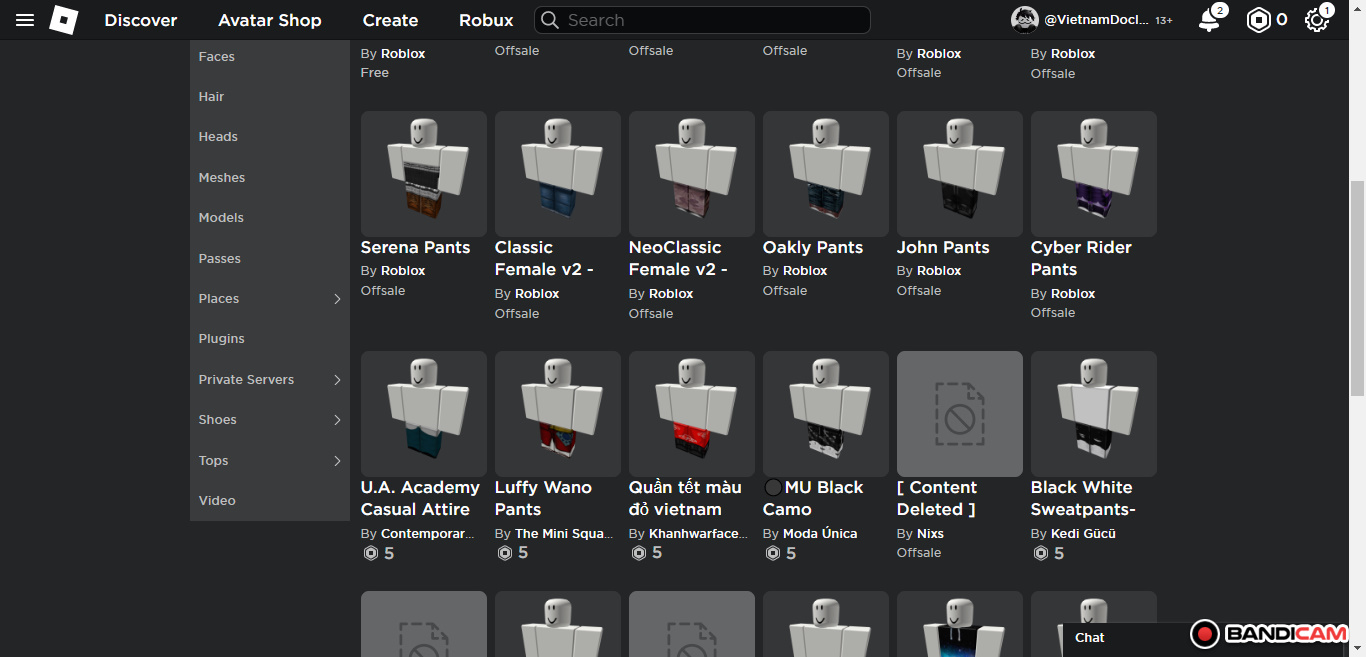This screenshot has height=657, width=1366.
Task: Open the Serena Pants item link
Action: (x=415, y=248)
